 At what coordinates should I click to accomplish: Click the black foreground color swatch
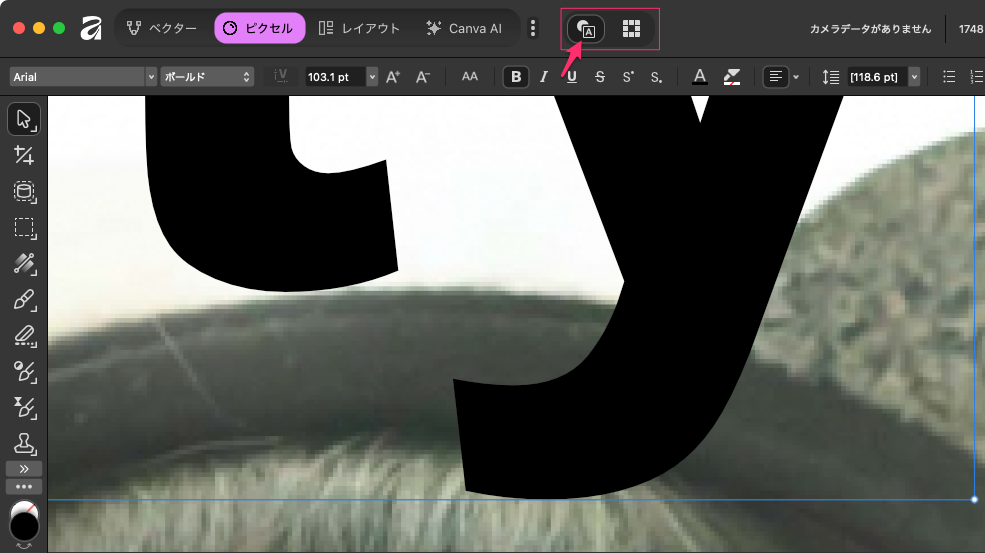[25, 526]
